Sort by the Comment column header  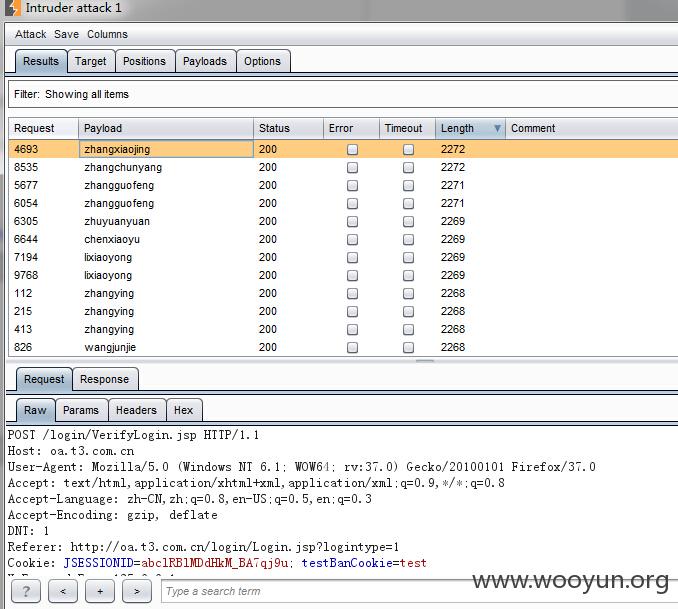[592, 128]
